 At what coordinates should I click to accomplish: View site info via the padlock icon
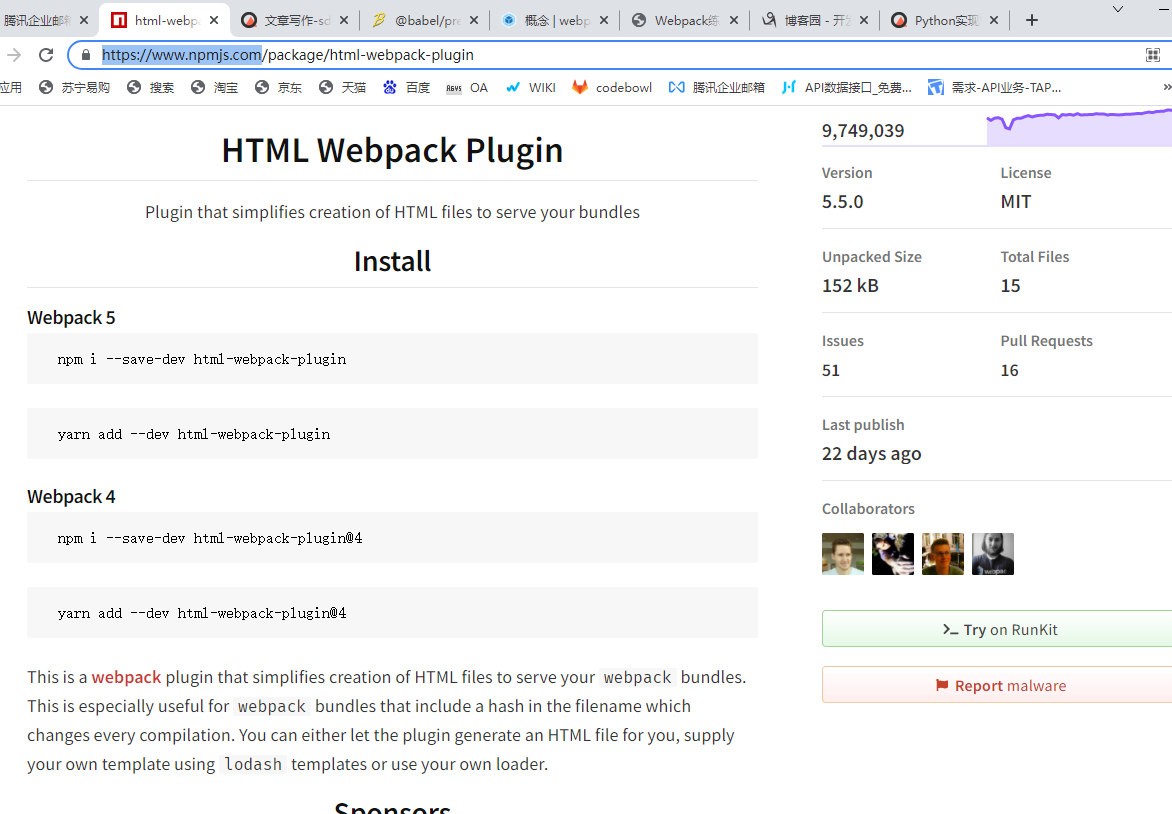click(x=86, y=55)
